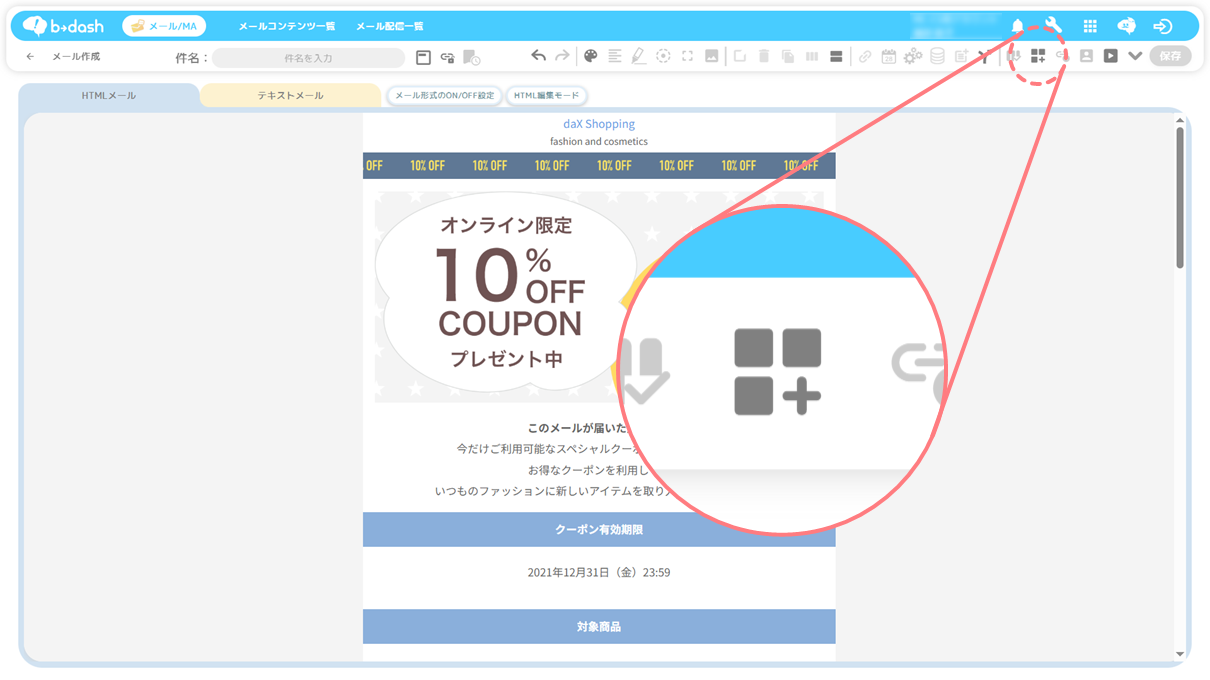
Task: Click the insert image icon
Action: [711, 56]
